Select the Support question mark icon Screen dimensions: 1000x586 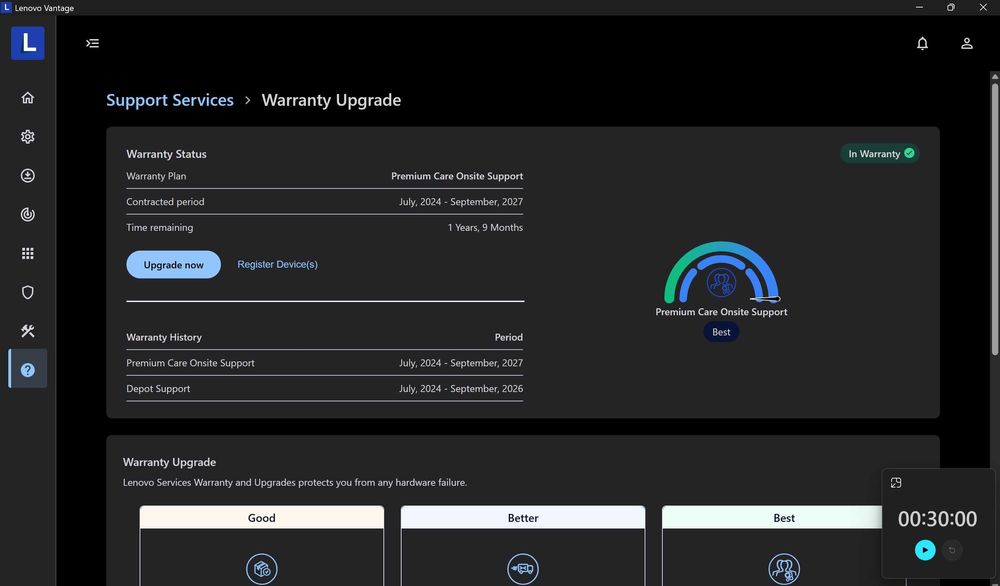click(x=27, y=370)
